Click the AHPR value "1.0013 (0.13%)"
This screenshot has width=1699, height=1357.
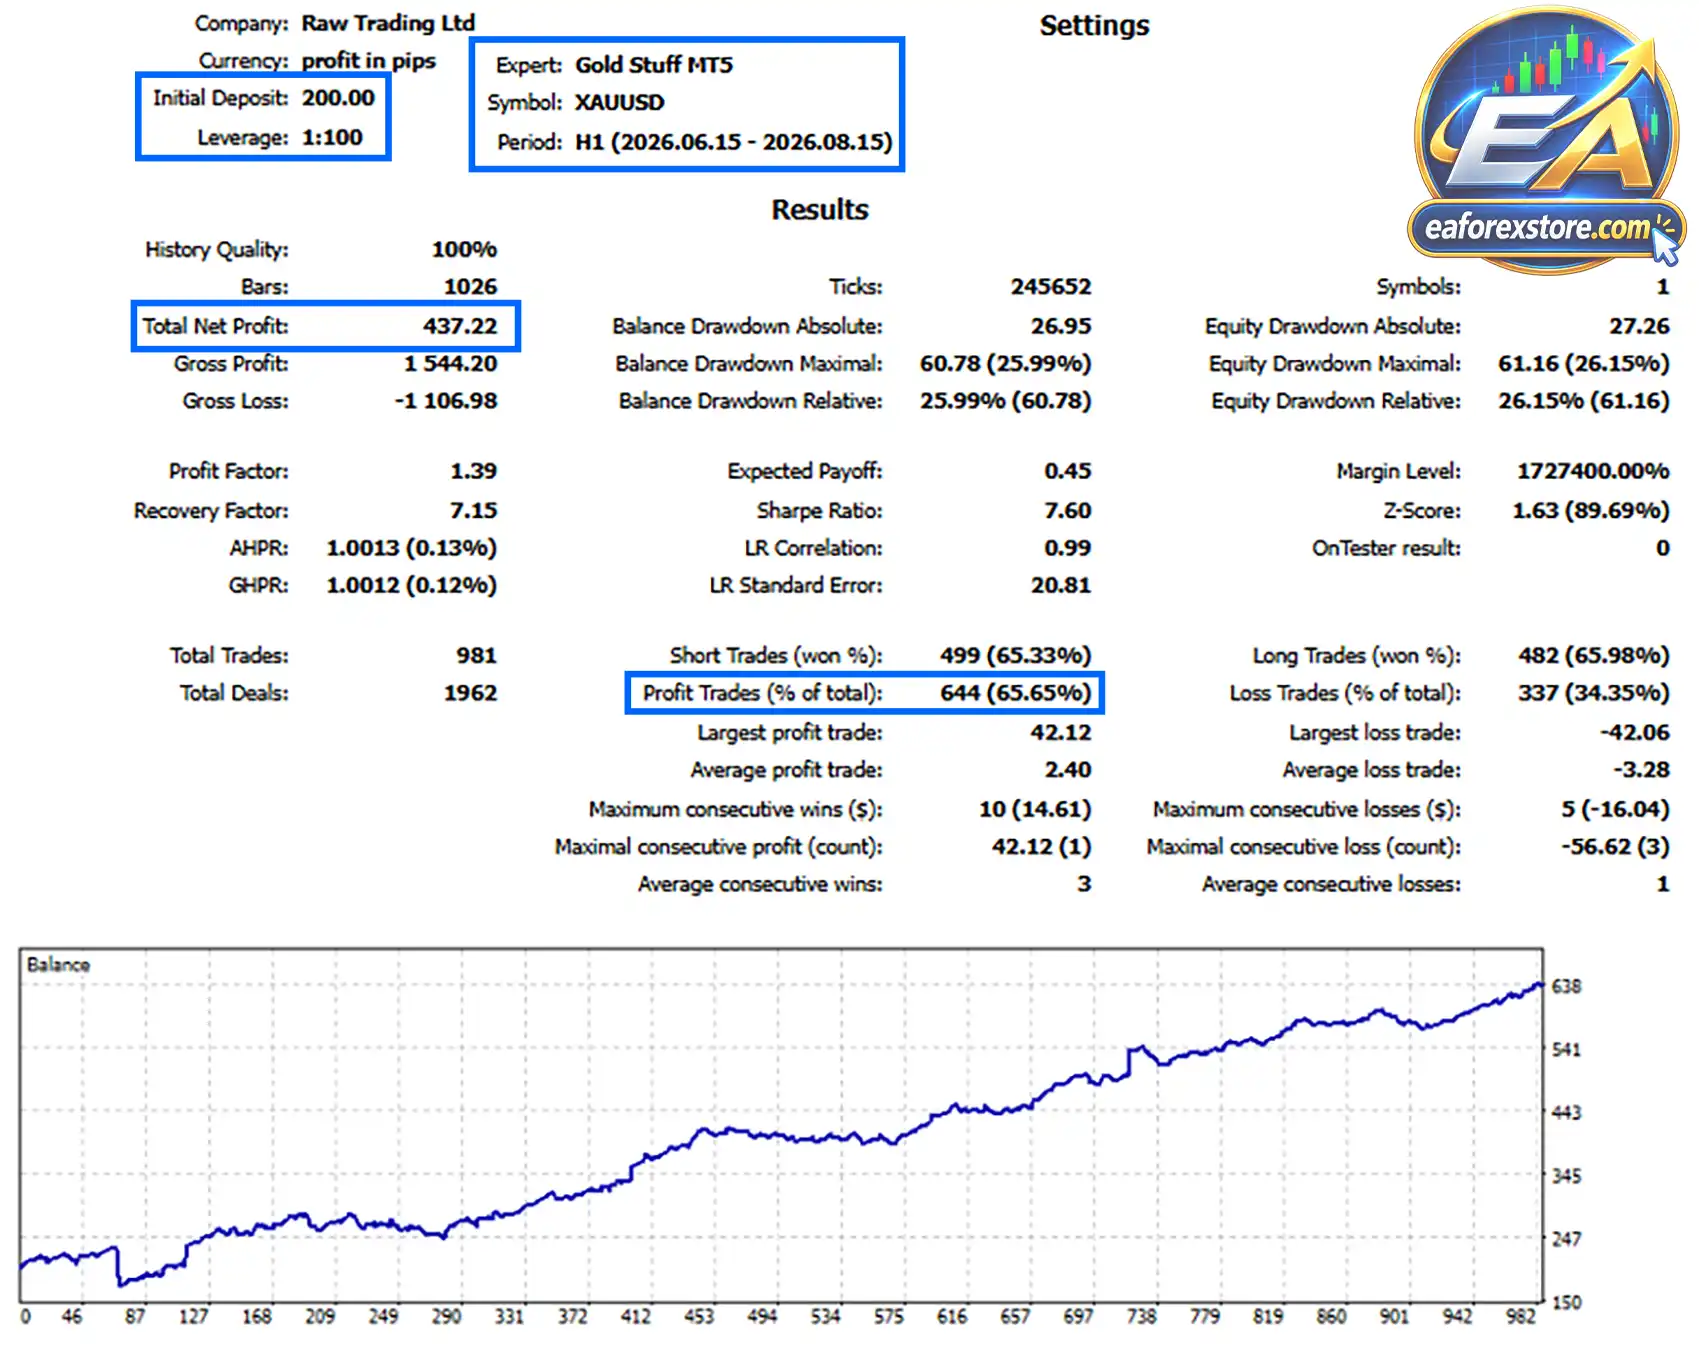pyautogui.click(x=411, y=548)
